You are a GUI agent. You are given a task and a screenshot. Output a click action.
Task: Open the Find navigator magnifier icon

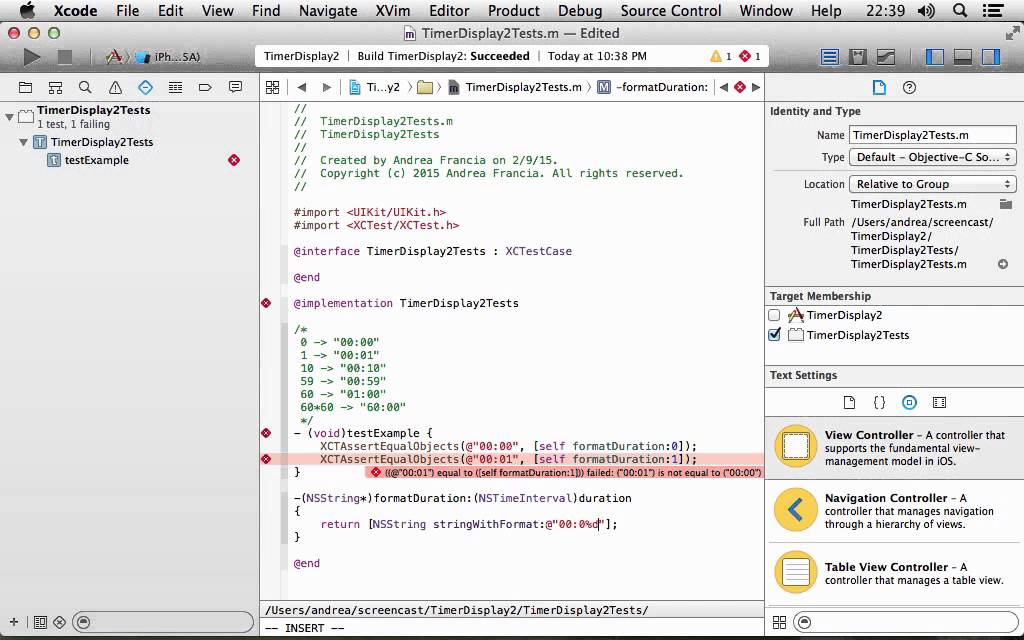85,87
